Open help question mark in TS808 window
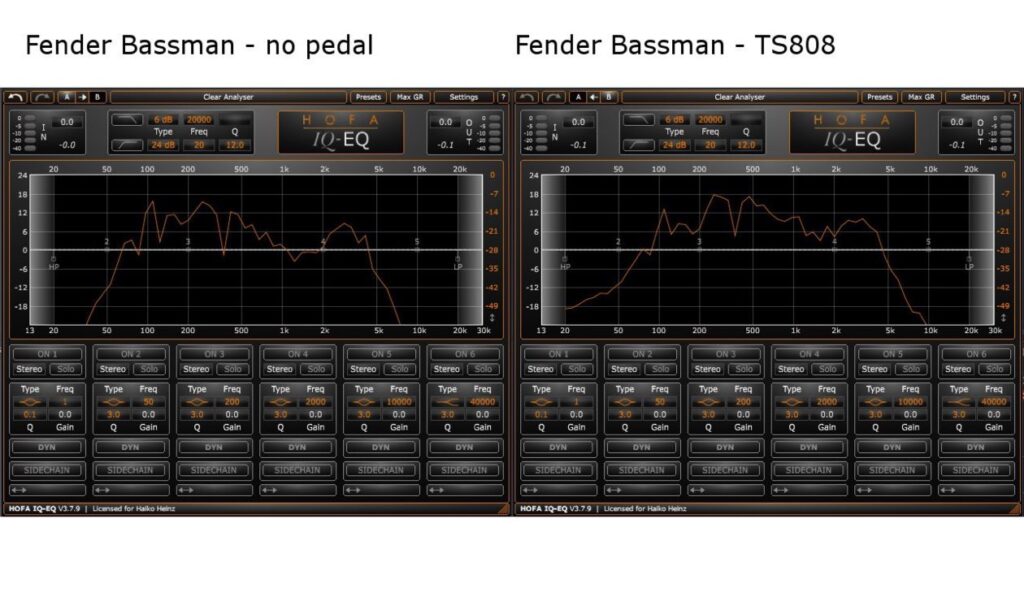 [x=1014, y=97]
